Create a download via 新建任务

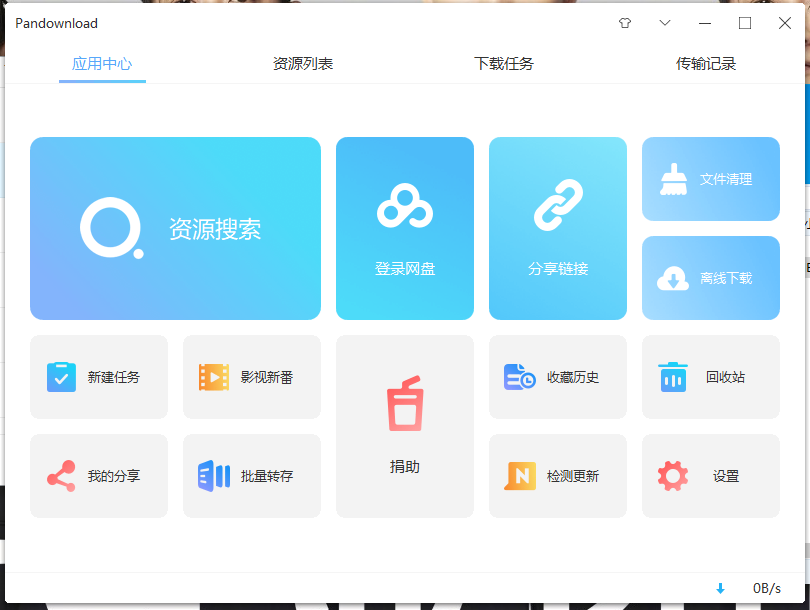point(99,377)
